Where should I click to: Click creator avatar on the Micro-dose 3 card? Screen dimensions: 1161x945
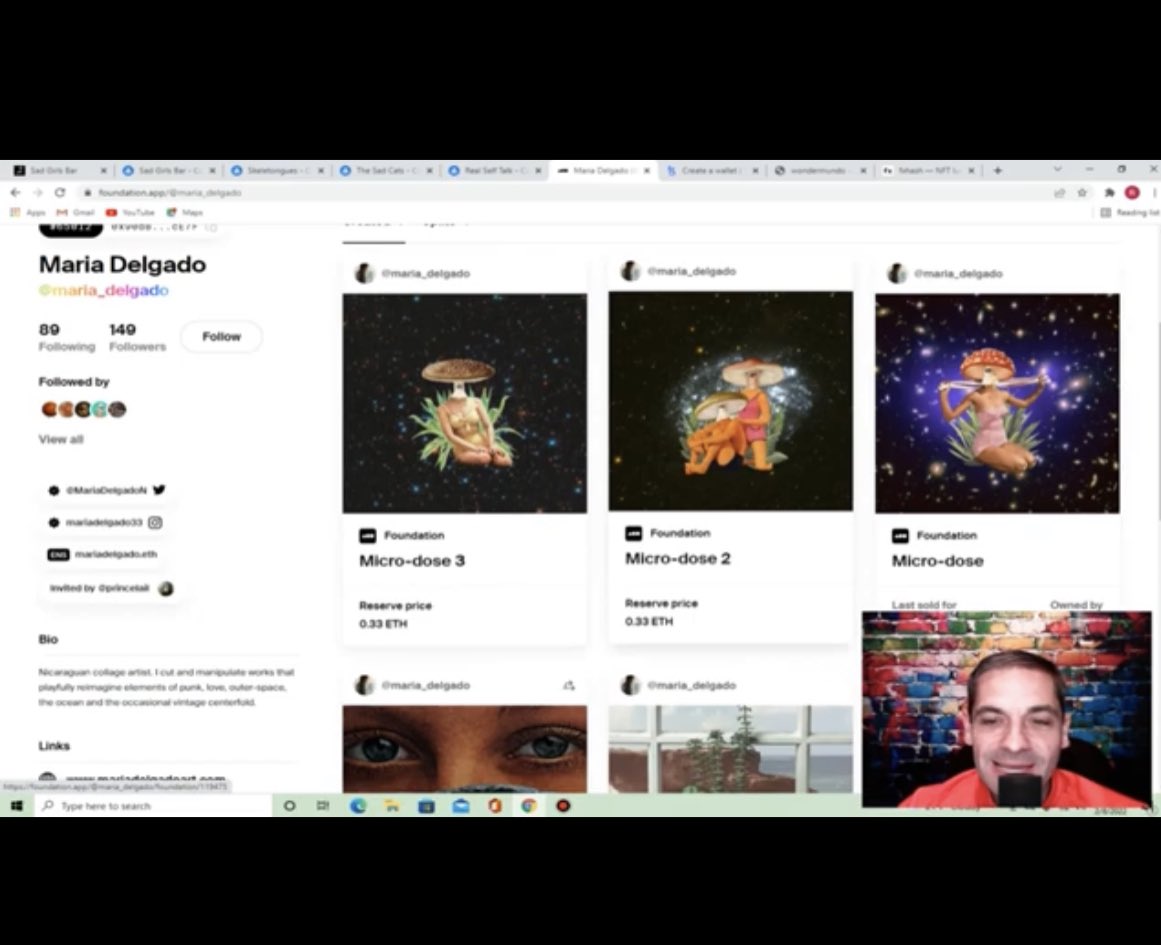(x=364, y=273)
